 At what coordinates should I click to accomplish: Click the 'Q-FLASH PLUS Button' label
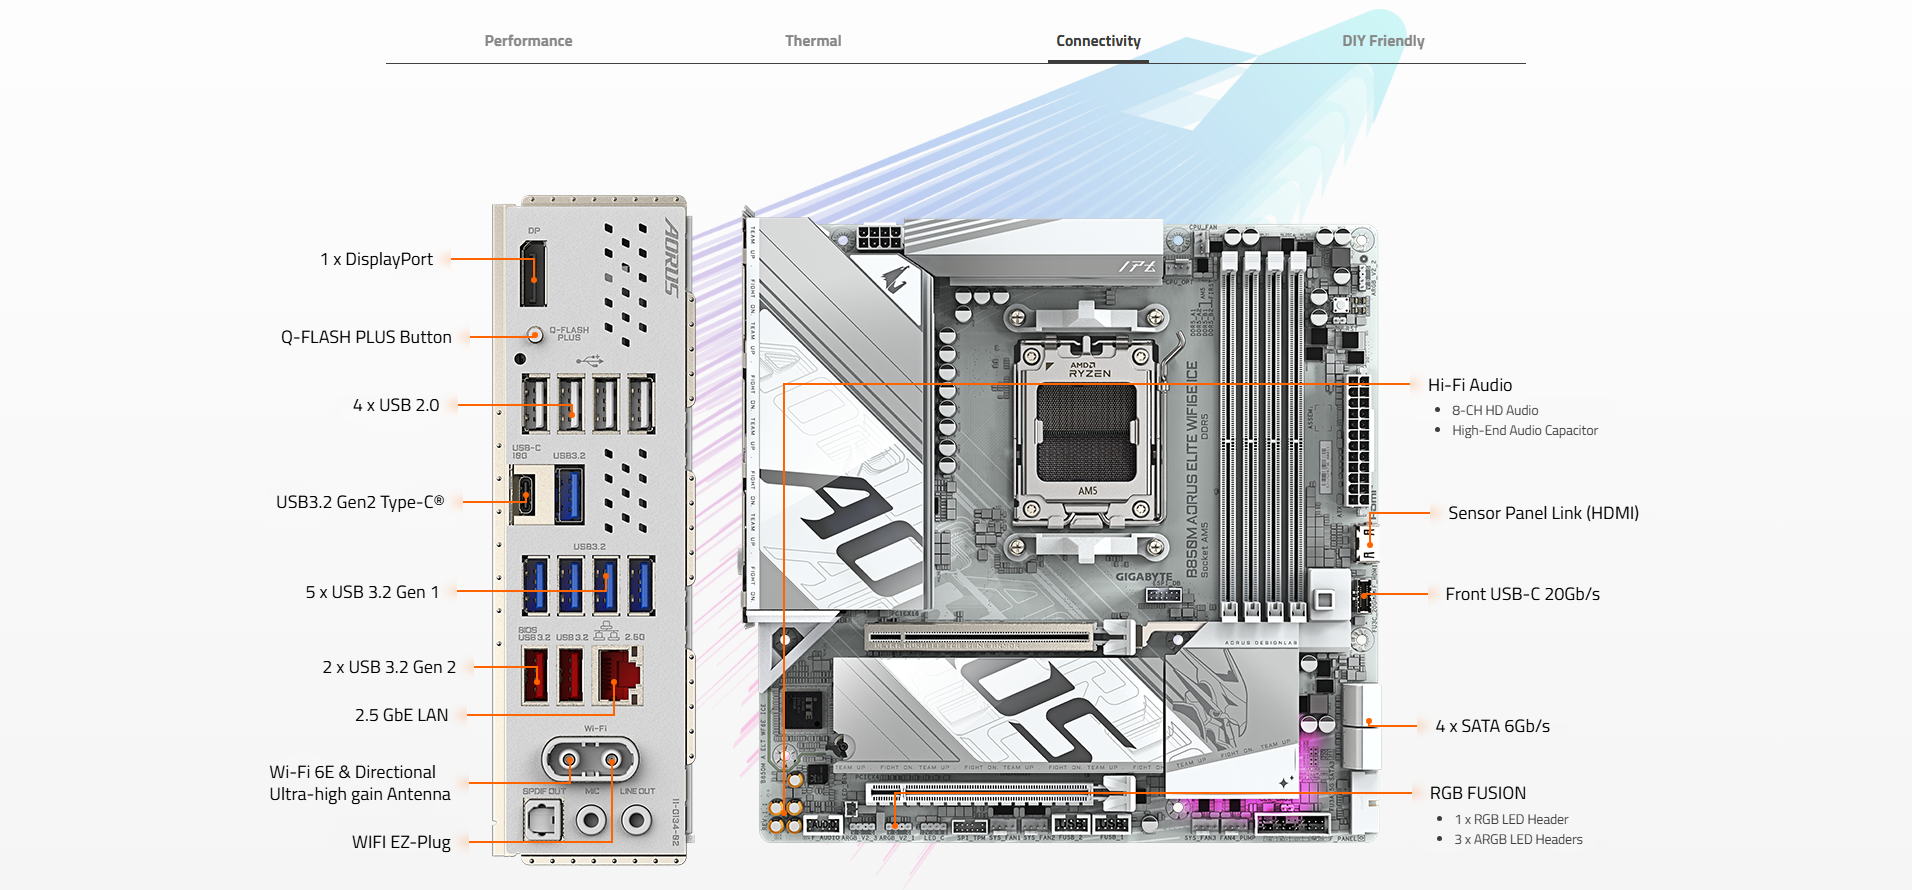pyautogui.click(x=366, y=337)
